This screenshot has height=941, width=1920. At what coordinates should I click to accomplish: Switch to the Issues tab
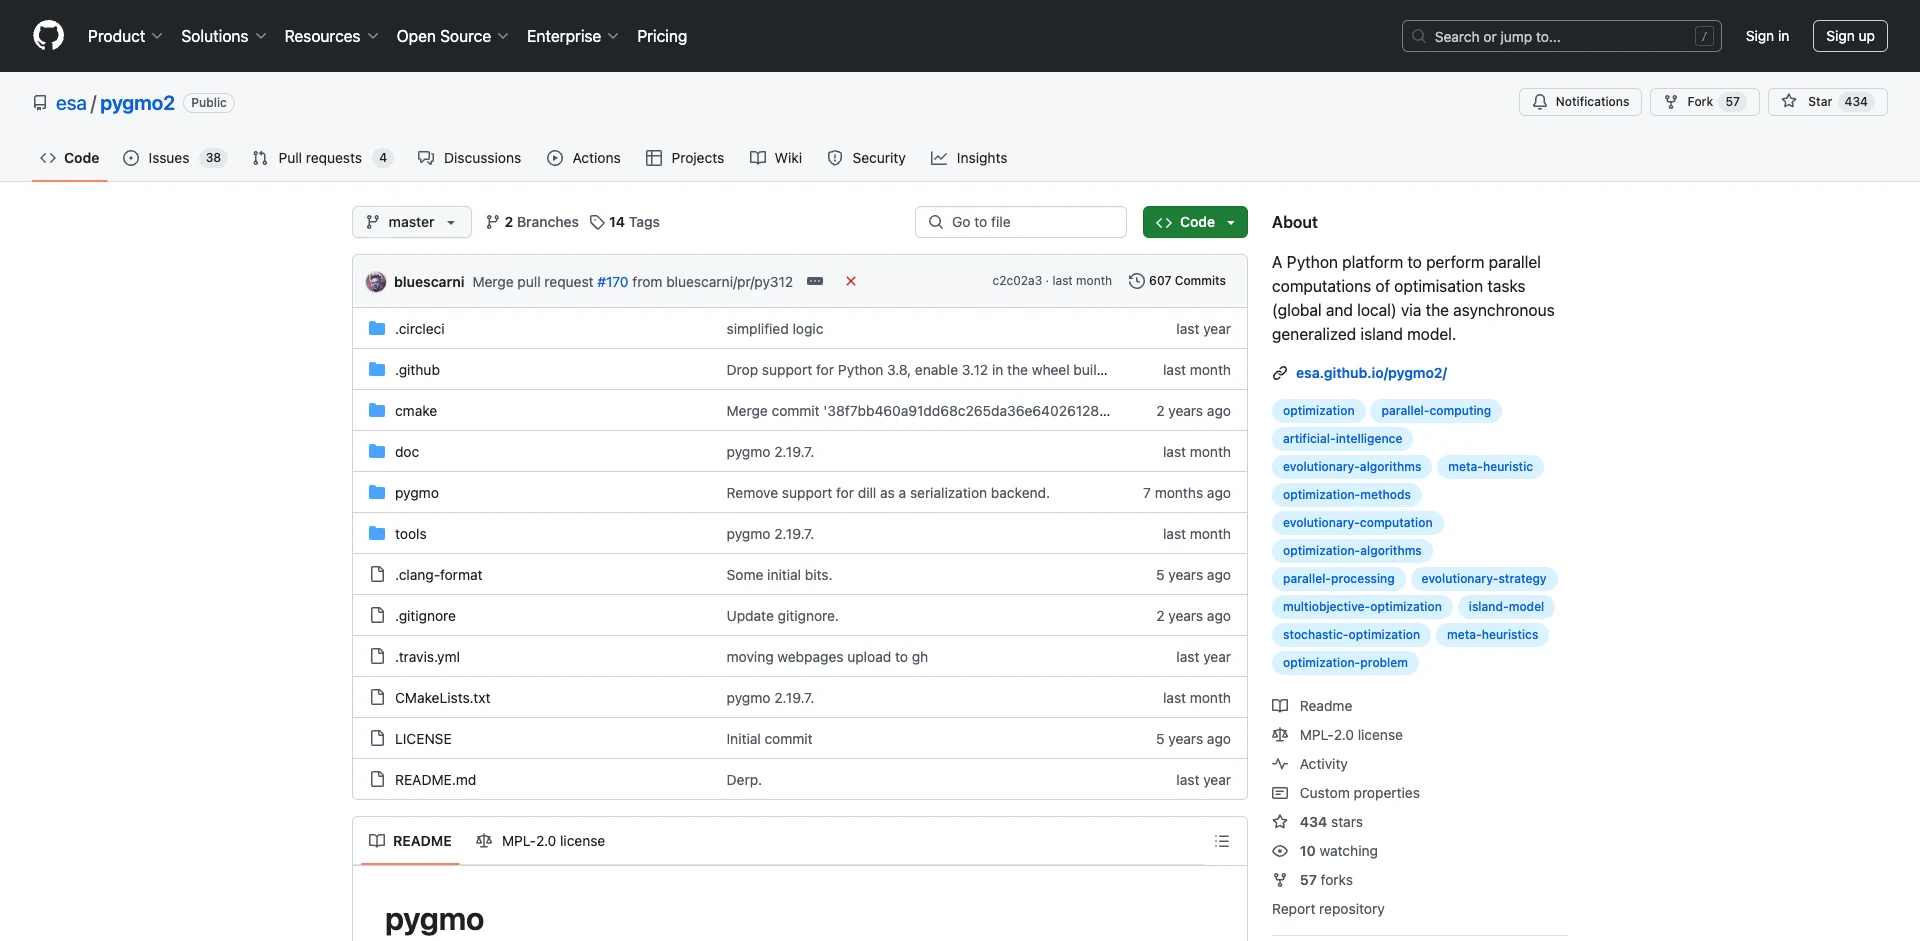[x=175, y=158]
